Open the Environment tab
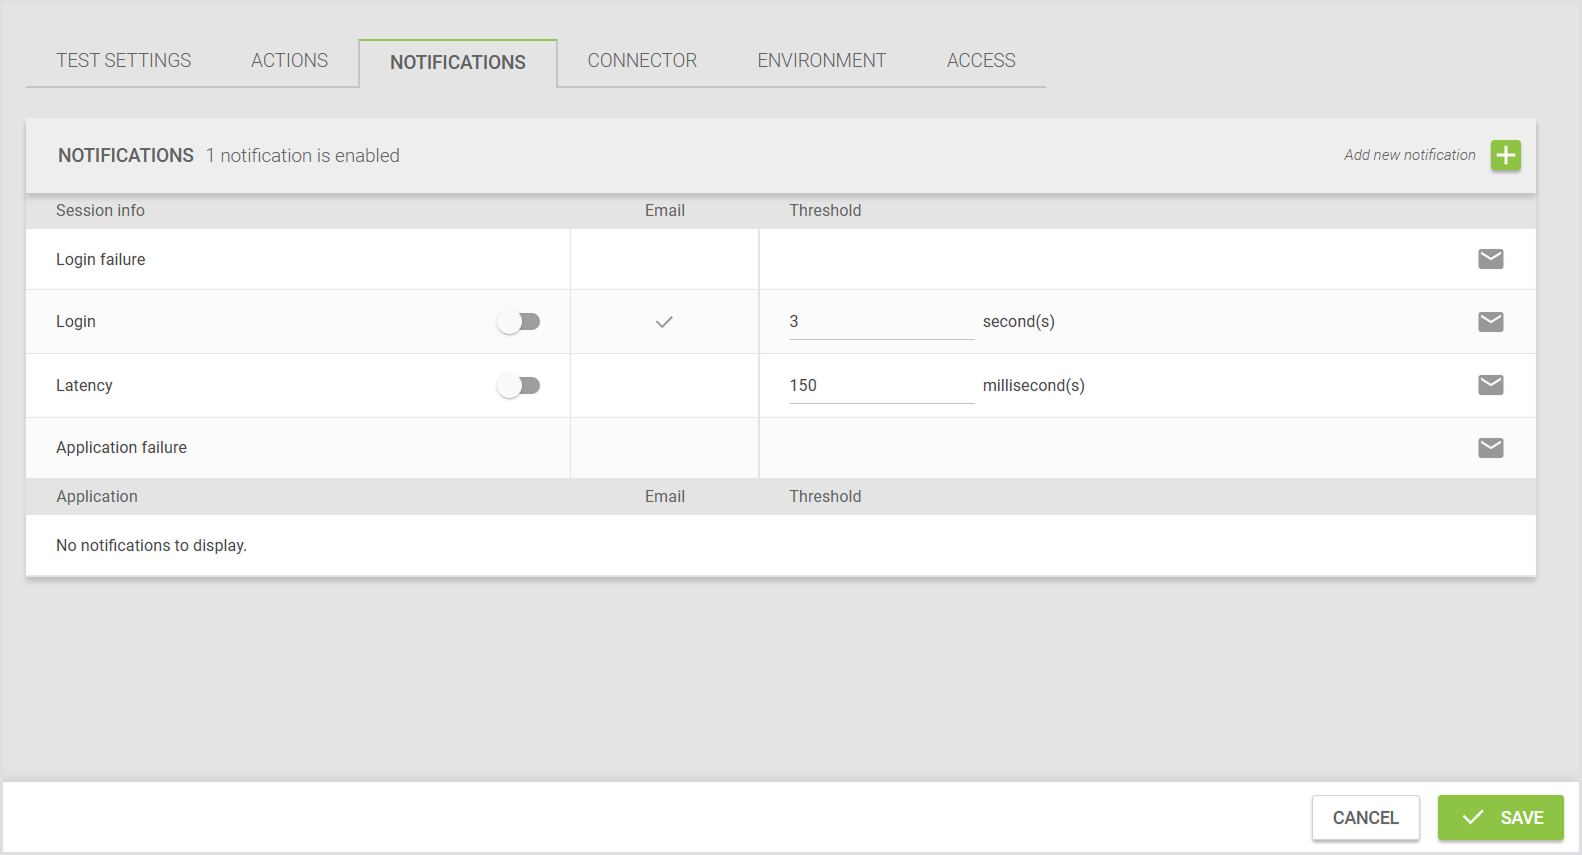The image size is (1582, 855). (821, 61)
